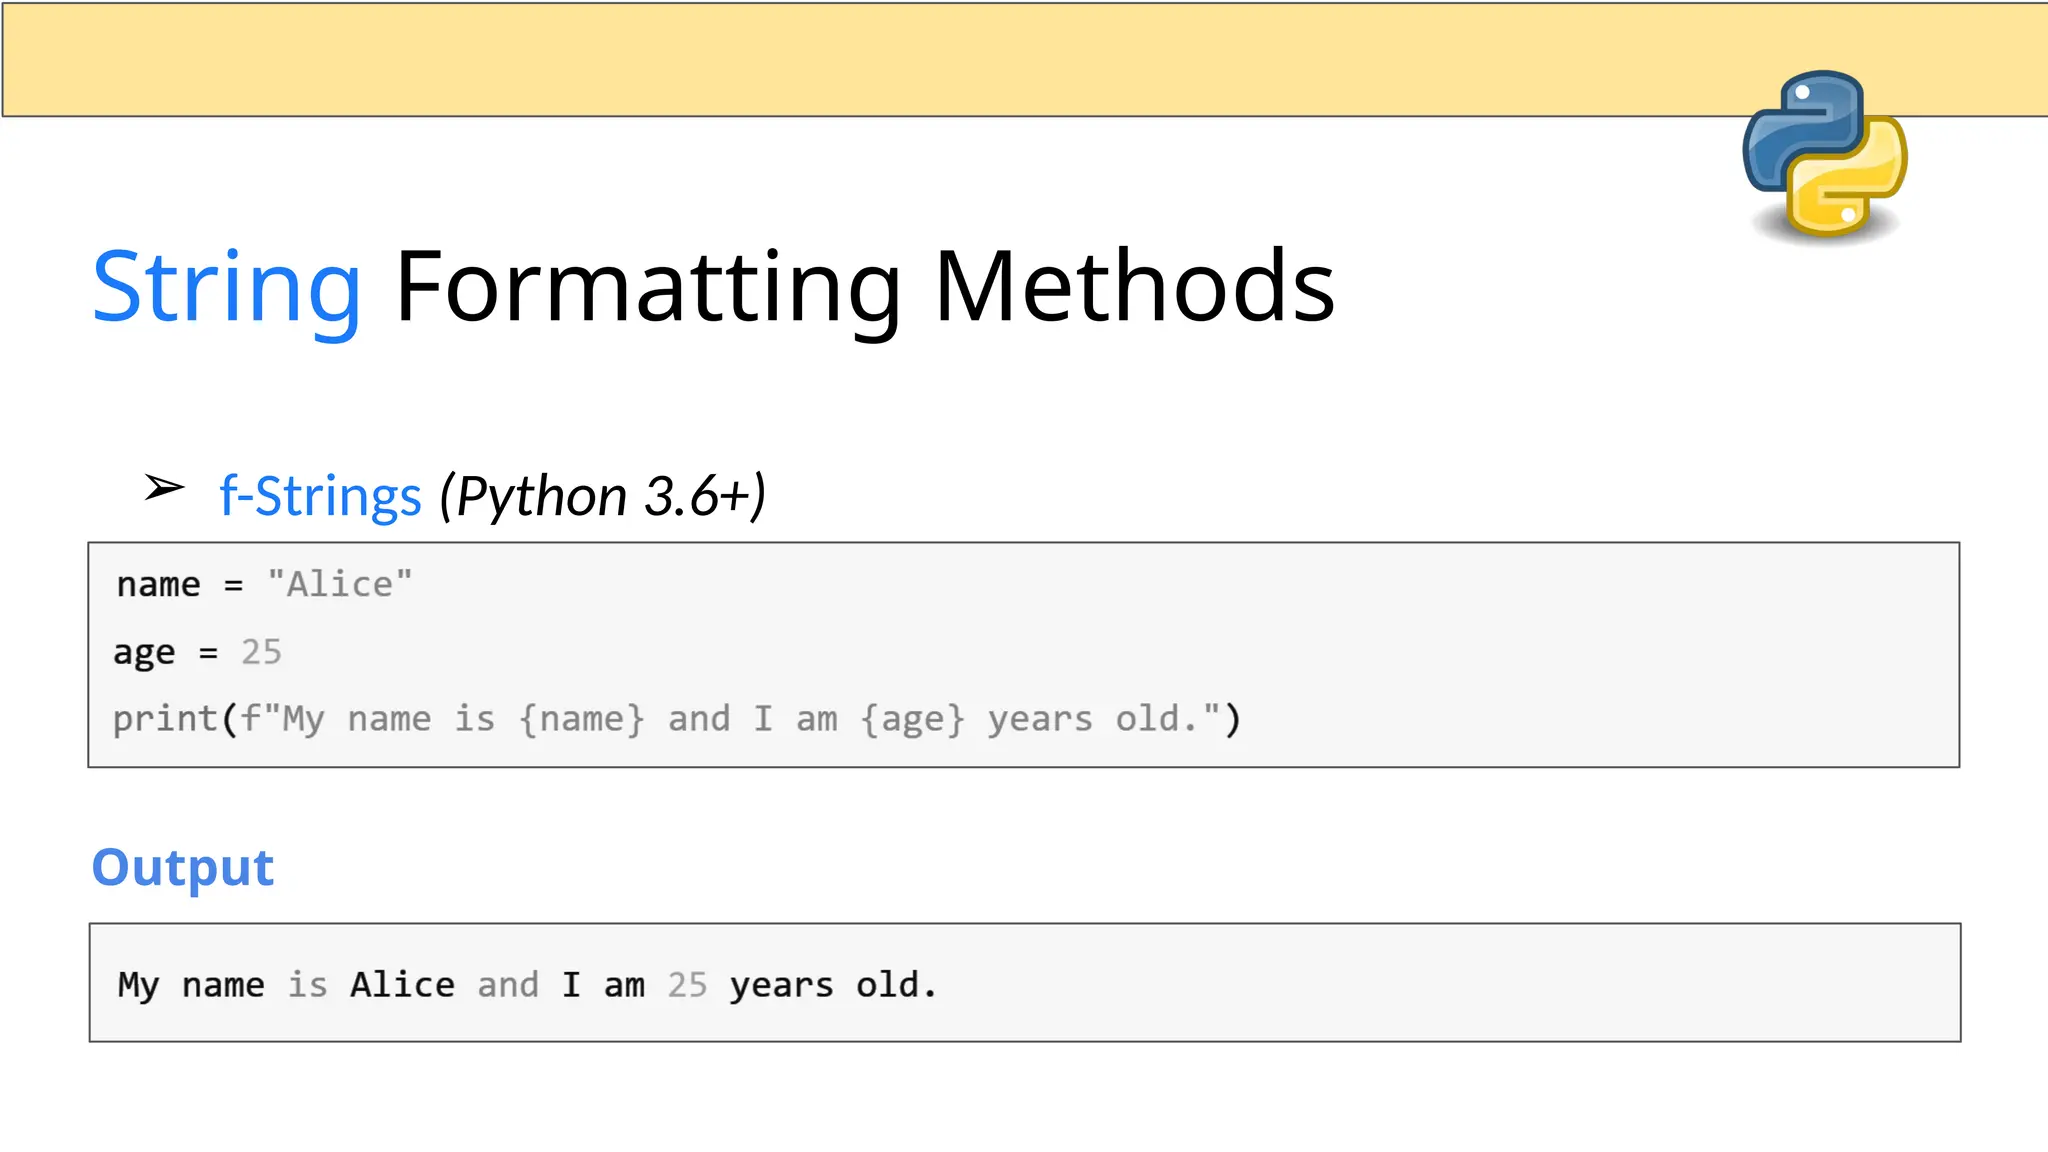Click "years old." in the output box
Screen dimensions: 2048x1152
pos(832,985)
